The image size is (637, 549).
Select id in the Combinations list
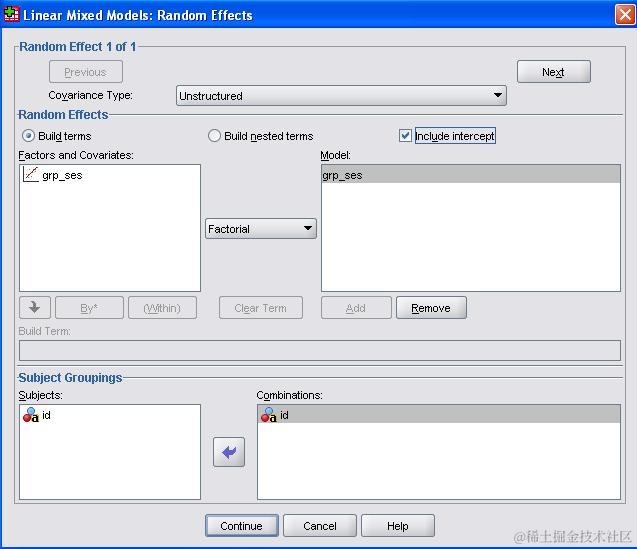pyautogui.click(x=439, y=415)
